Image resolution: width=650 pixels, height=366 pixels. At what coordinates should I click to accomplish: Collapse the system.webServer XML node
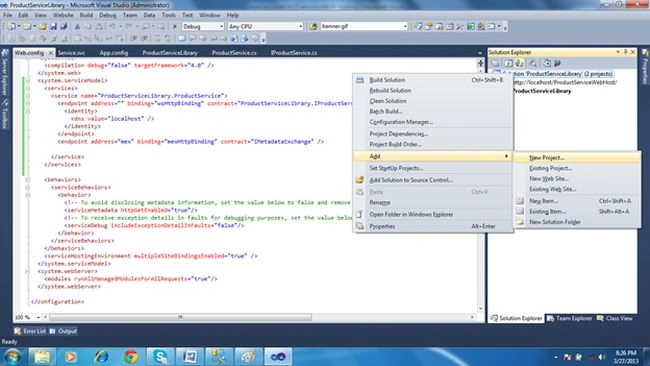tap(28, 271)
